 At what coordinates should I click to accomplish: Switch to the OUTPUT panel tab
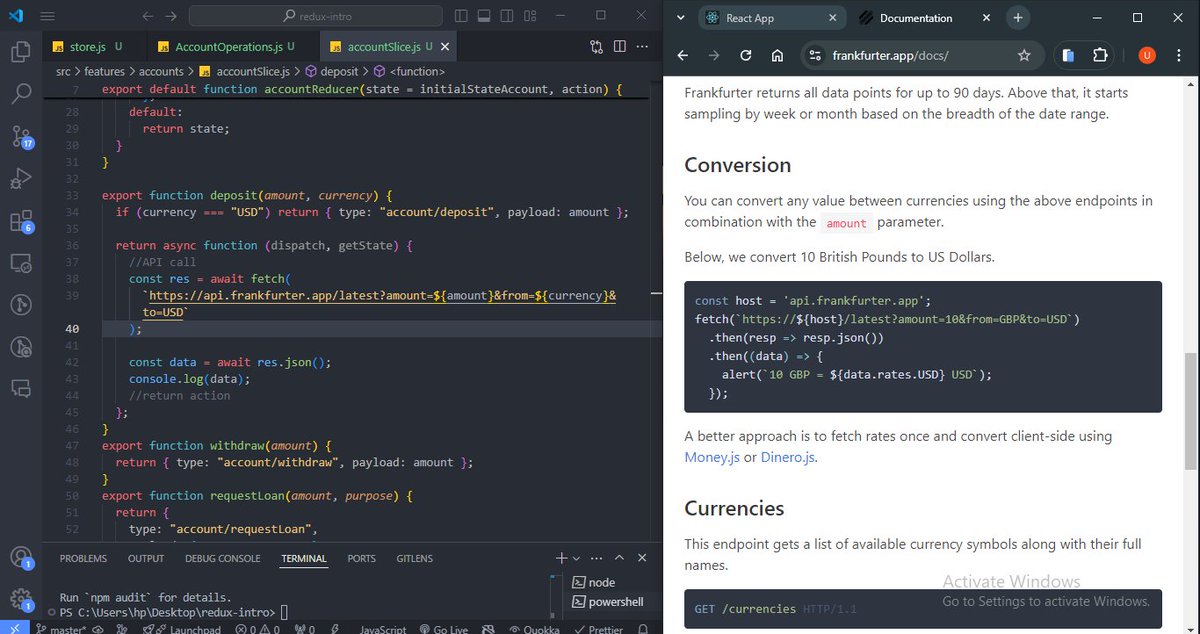click(x=146, y=559)
